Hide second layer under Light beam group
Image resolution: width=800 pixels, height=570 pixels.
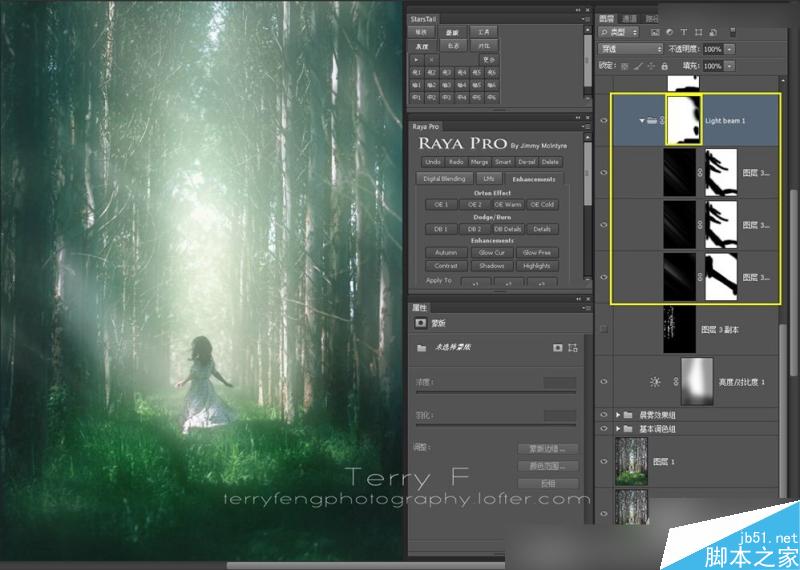604,225
